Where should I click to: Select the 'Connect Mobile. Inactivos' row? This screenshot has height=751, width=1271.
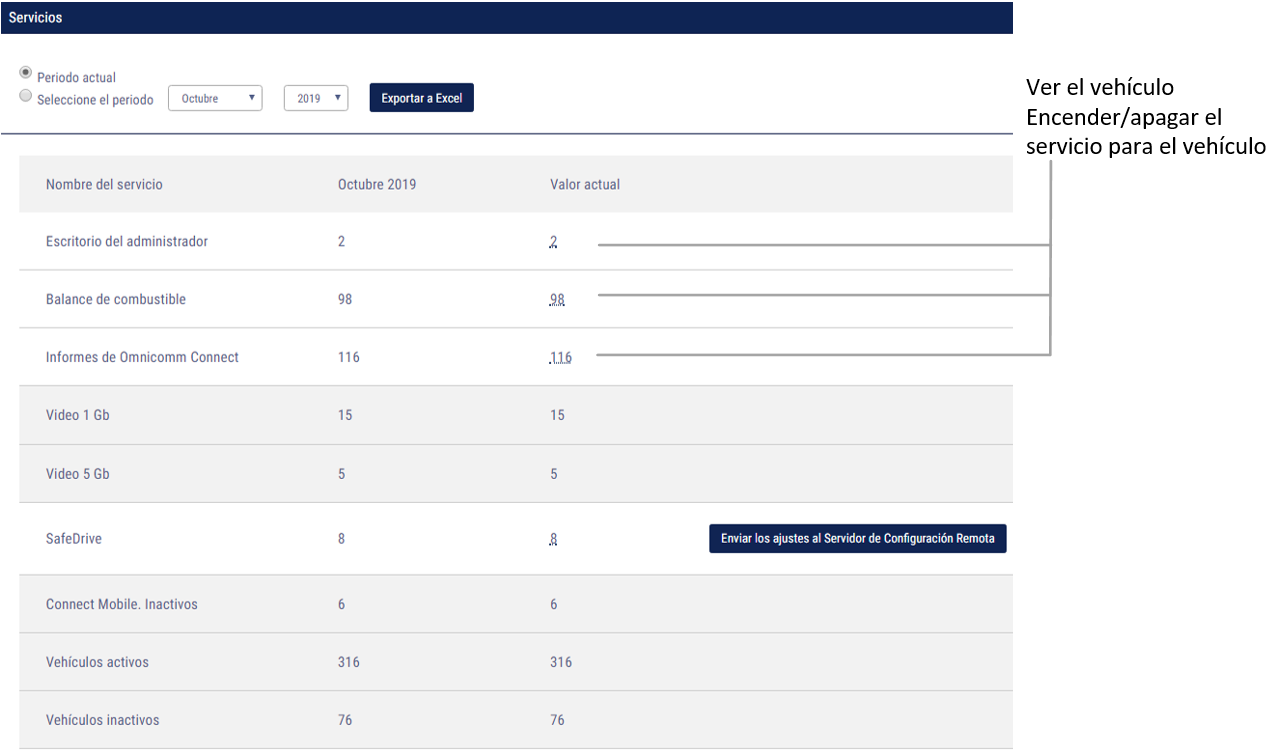(x=122, y=604)
